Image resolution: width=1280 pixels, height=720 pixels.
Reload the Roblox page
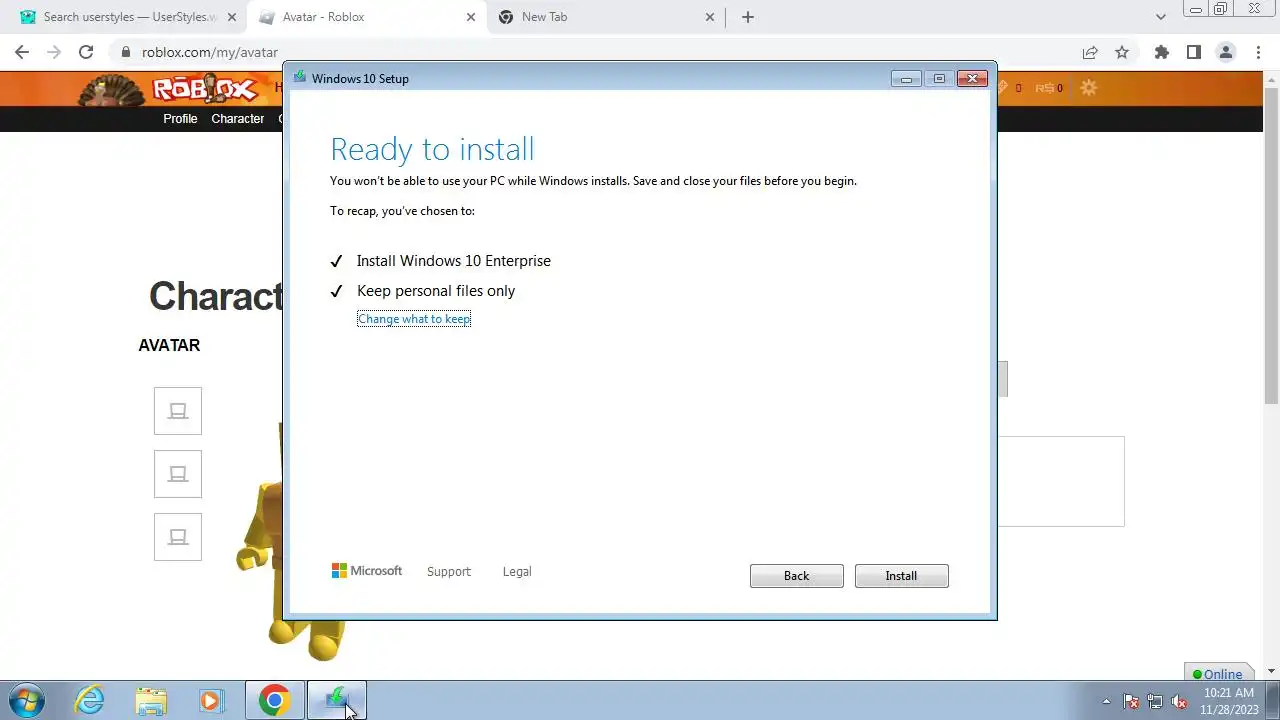86,52
